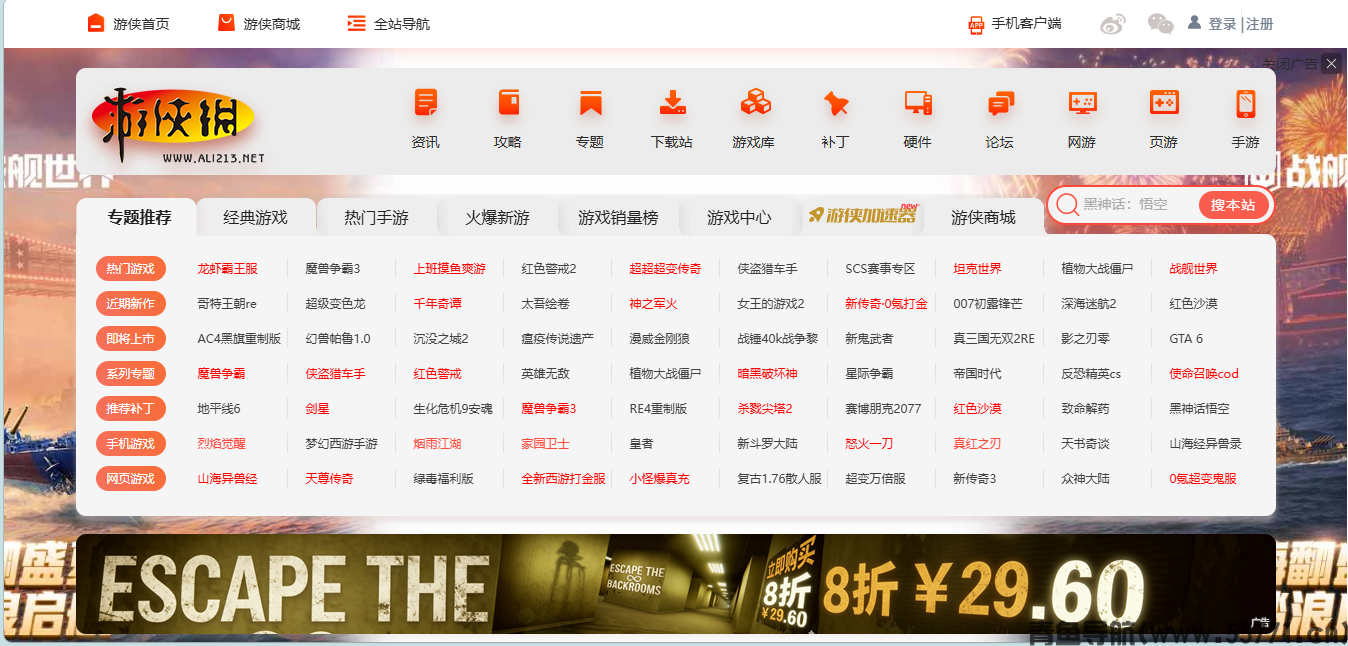
Task: Open the 坦克世界 link
Action: (x=977, y=269)
